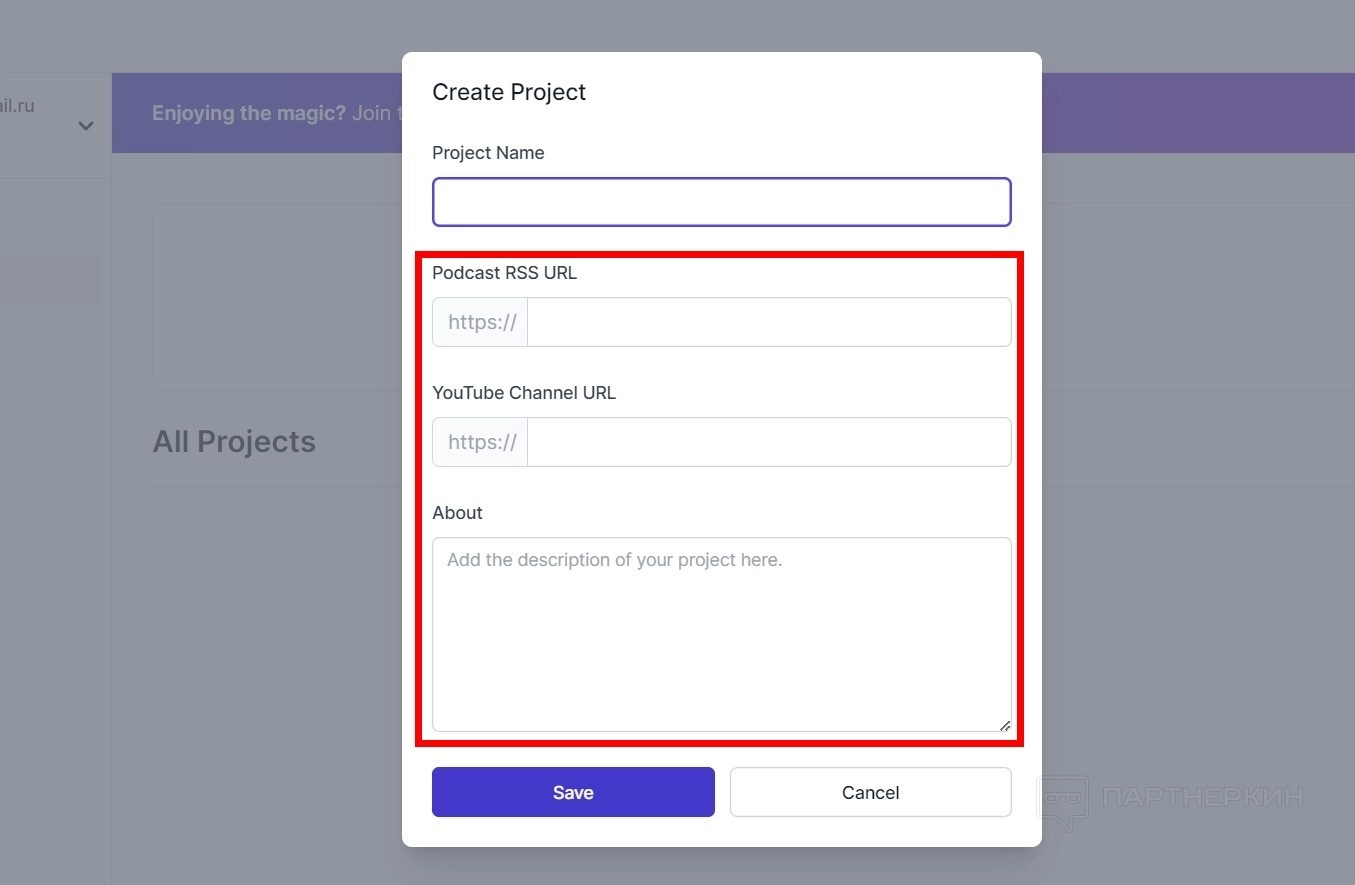Click the YouTube Channel URL input
This screenshot has height=885, width=1355.
[x=768, y=442]
